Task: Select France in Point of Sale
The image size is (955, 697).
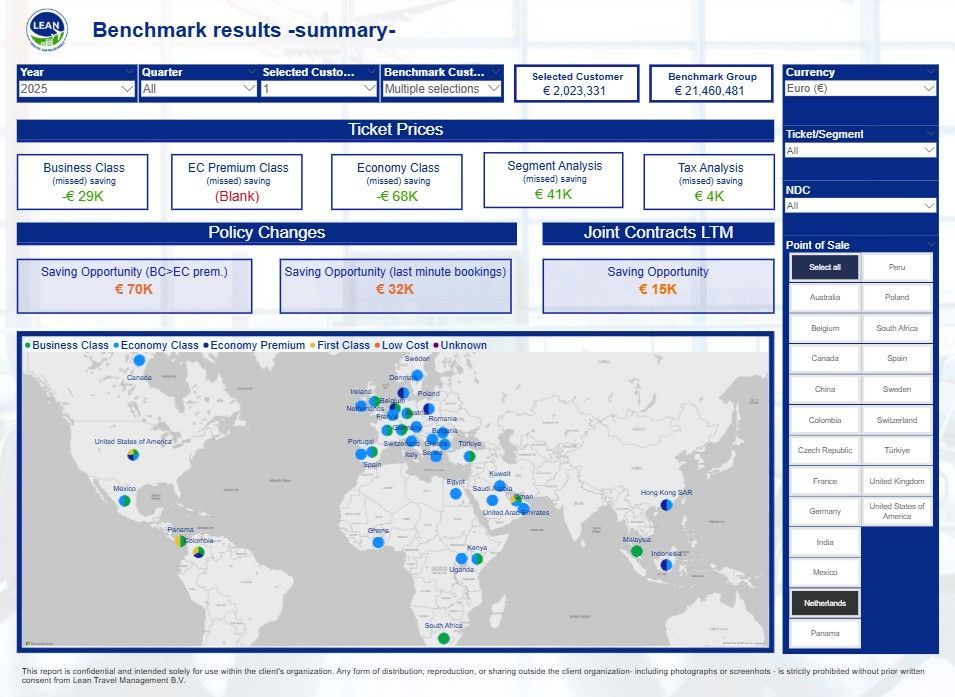Action: point(825,481)
